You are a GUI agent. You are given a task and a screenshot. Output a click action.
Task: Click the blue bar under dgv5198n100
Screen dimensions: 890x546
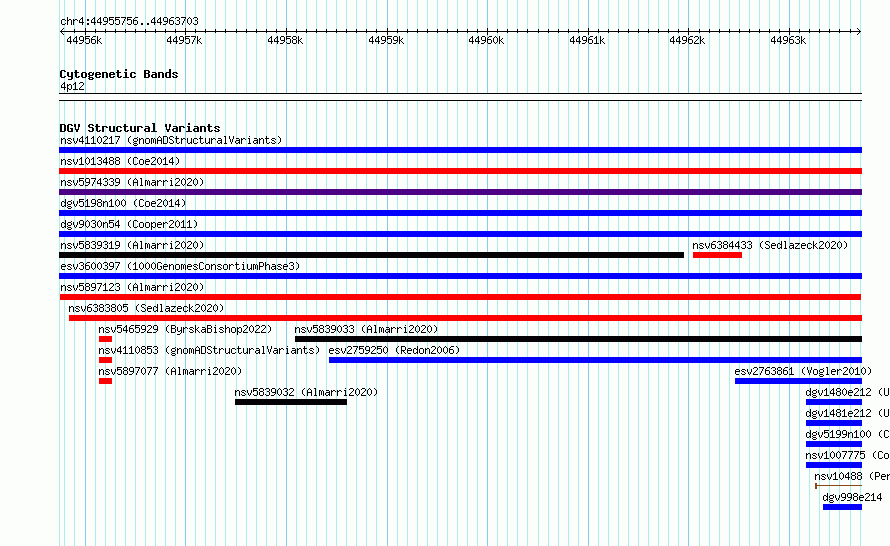[460, 213]
